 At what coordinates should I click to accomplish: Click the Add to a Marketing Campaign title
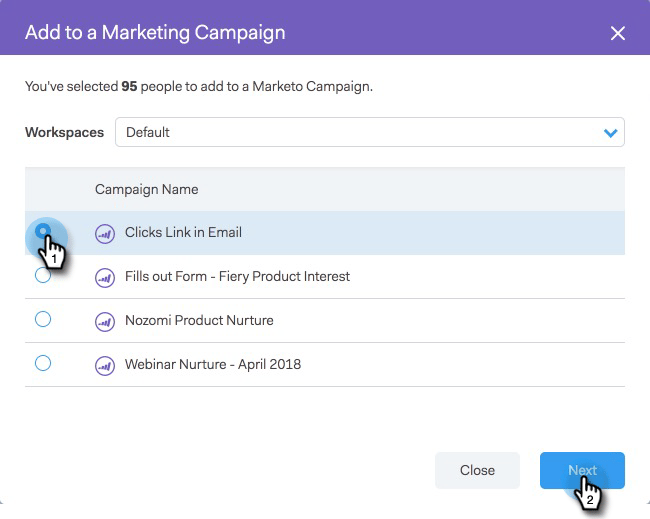point(155,32)
